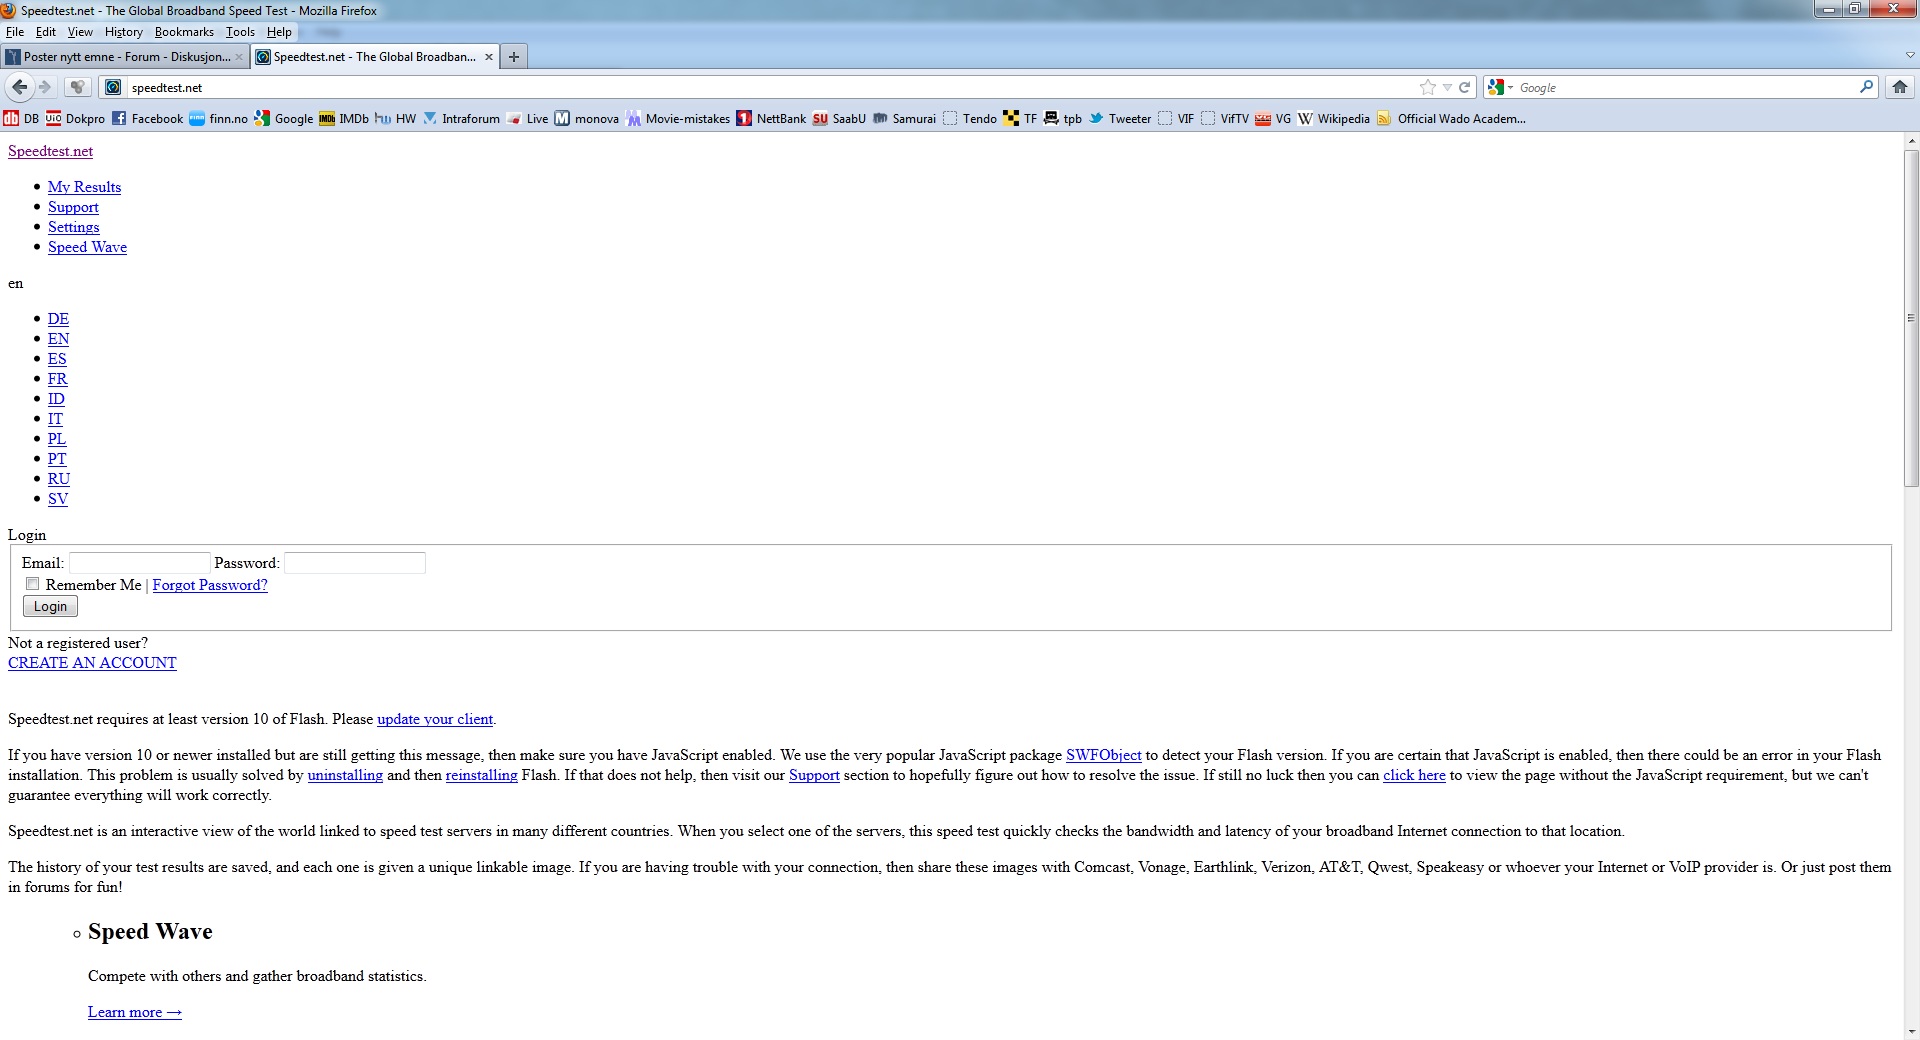
Task: Click the magnifier search icon in search box
Action: pos(1866,87)
